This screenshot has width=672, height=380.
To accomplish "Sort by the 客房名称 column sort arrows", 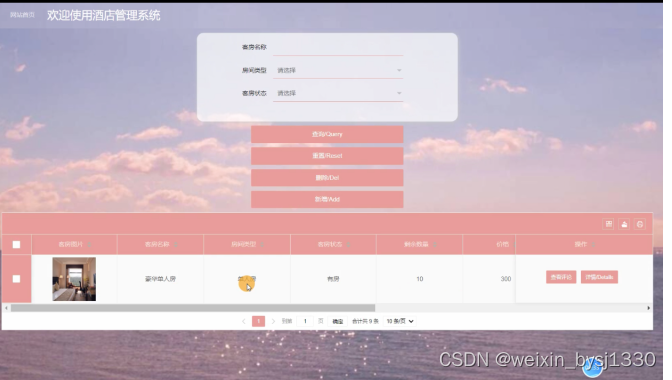I will tap(176, 245).
